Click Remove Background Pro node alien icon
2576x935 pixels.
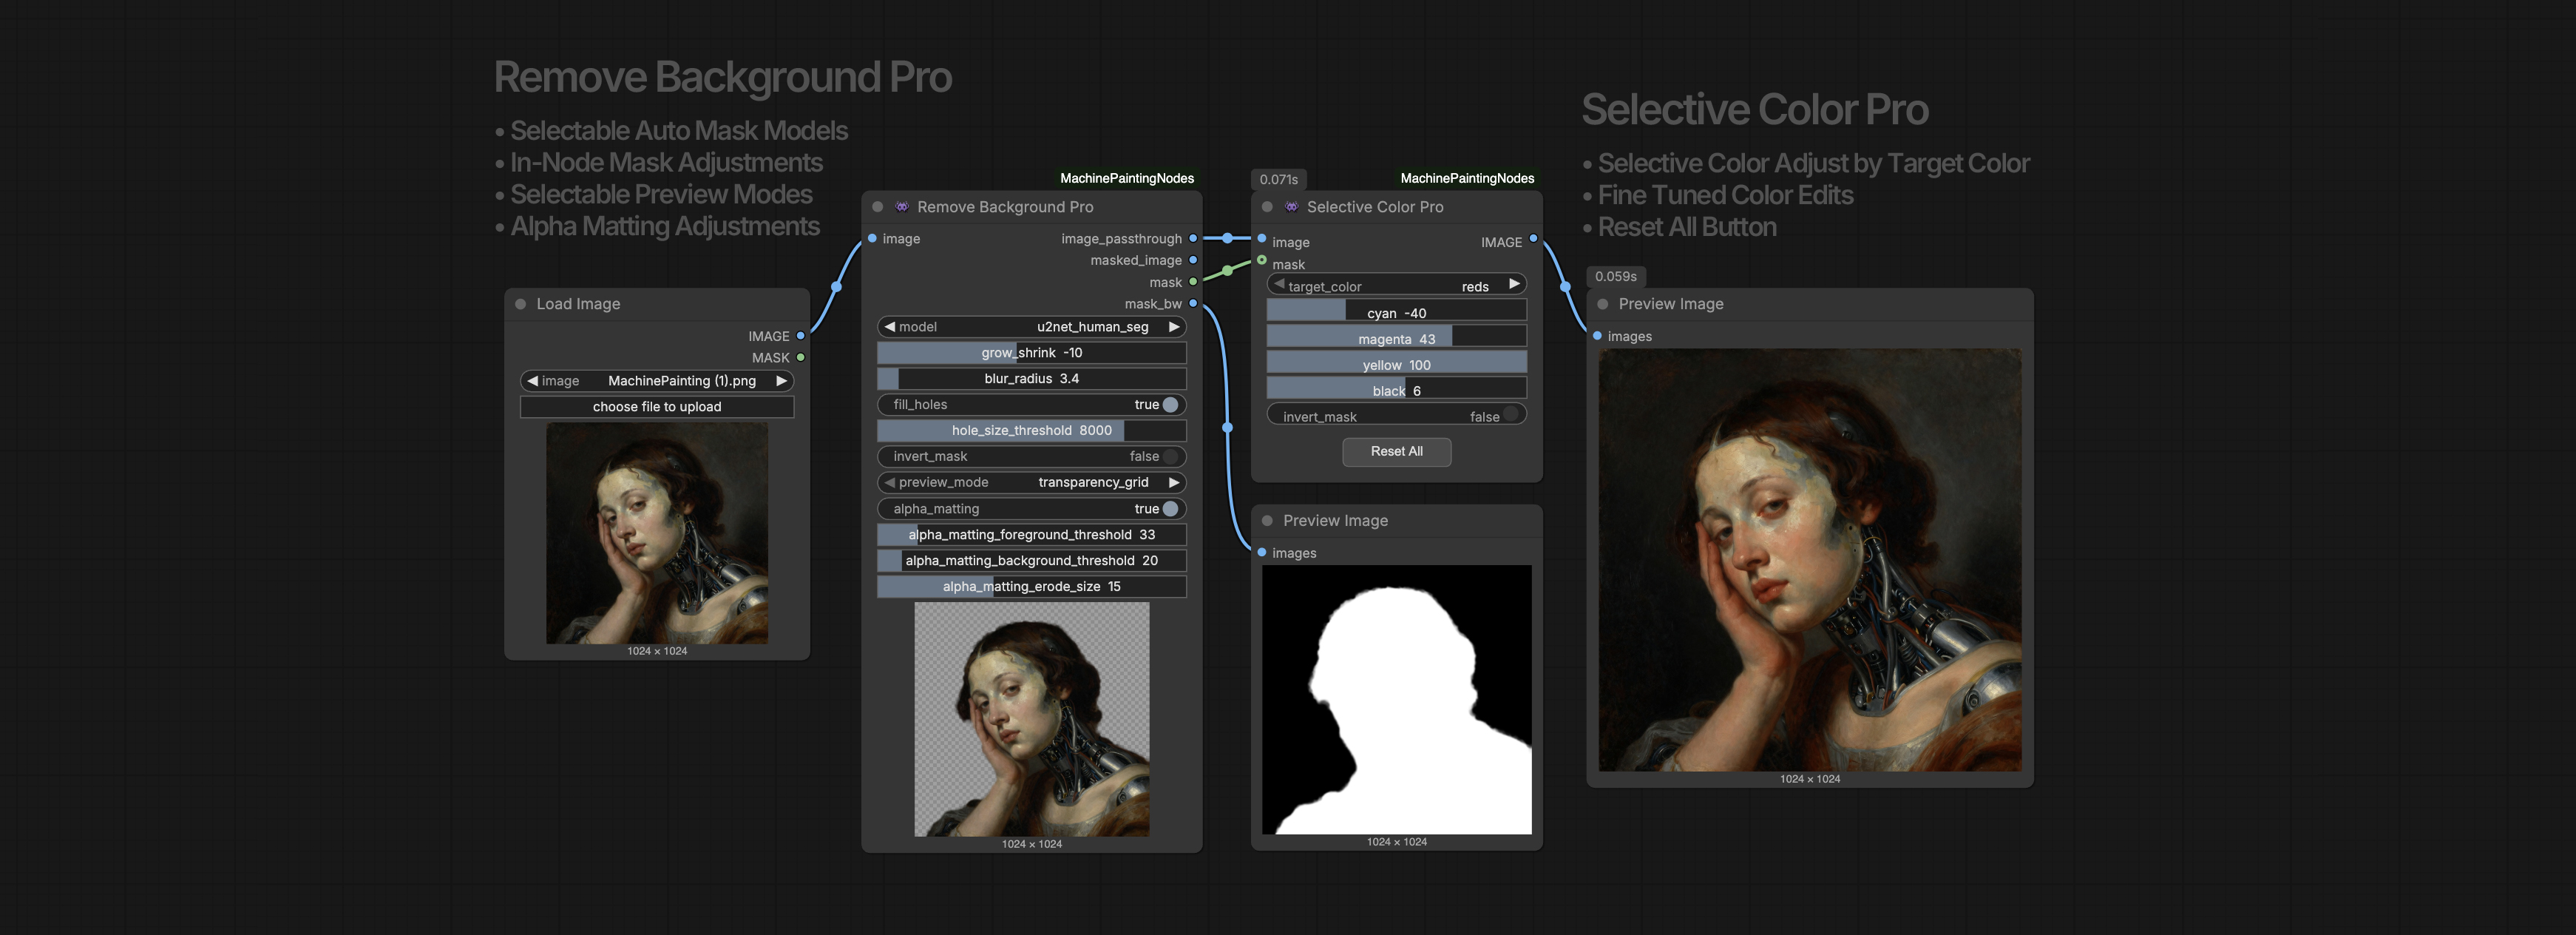coord(902,207)
